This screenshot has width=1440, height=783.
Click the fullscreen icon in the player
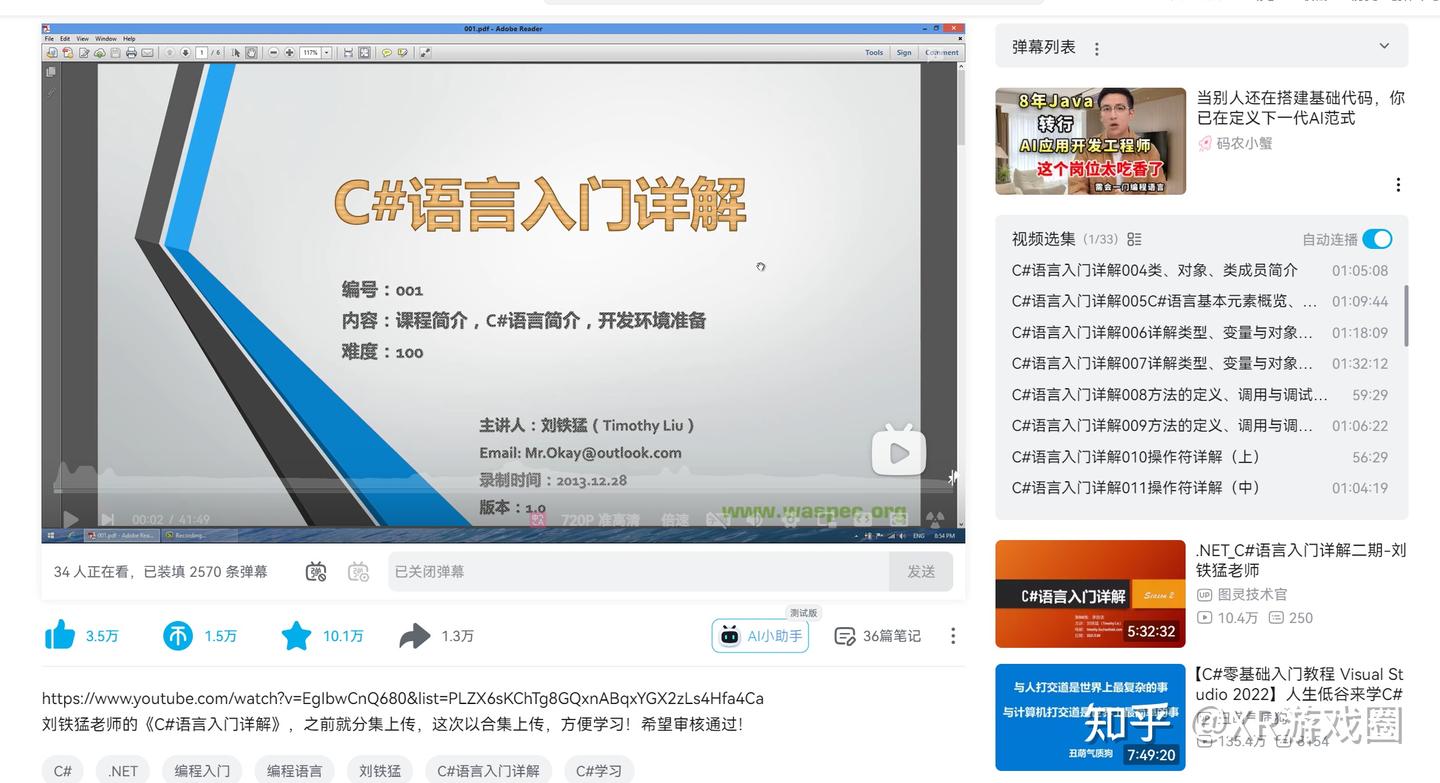(899, 519)
